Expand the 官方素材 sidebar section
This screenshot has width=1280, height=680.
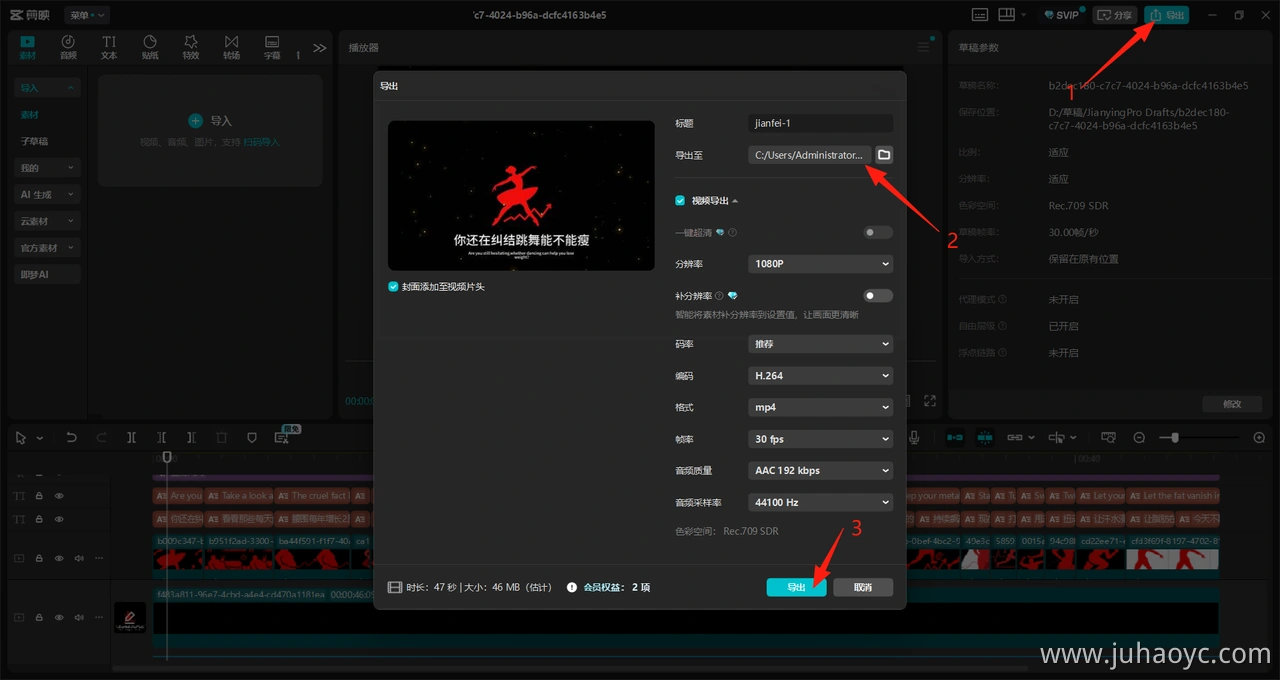(47, 248)
